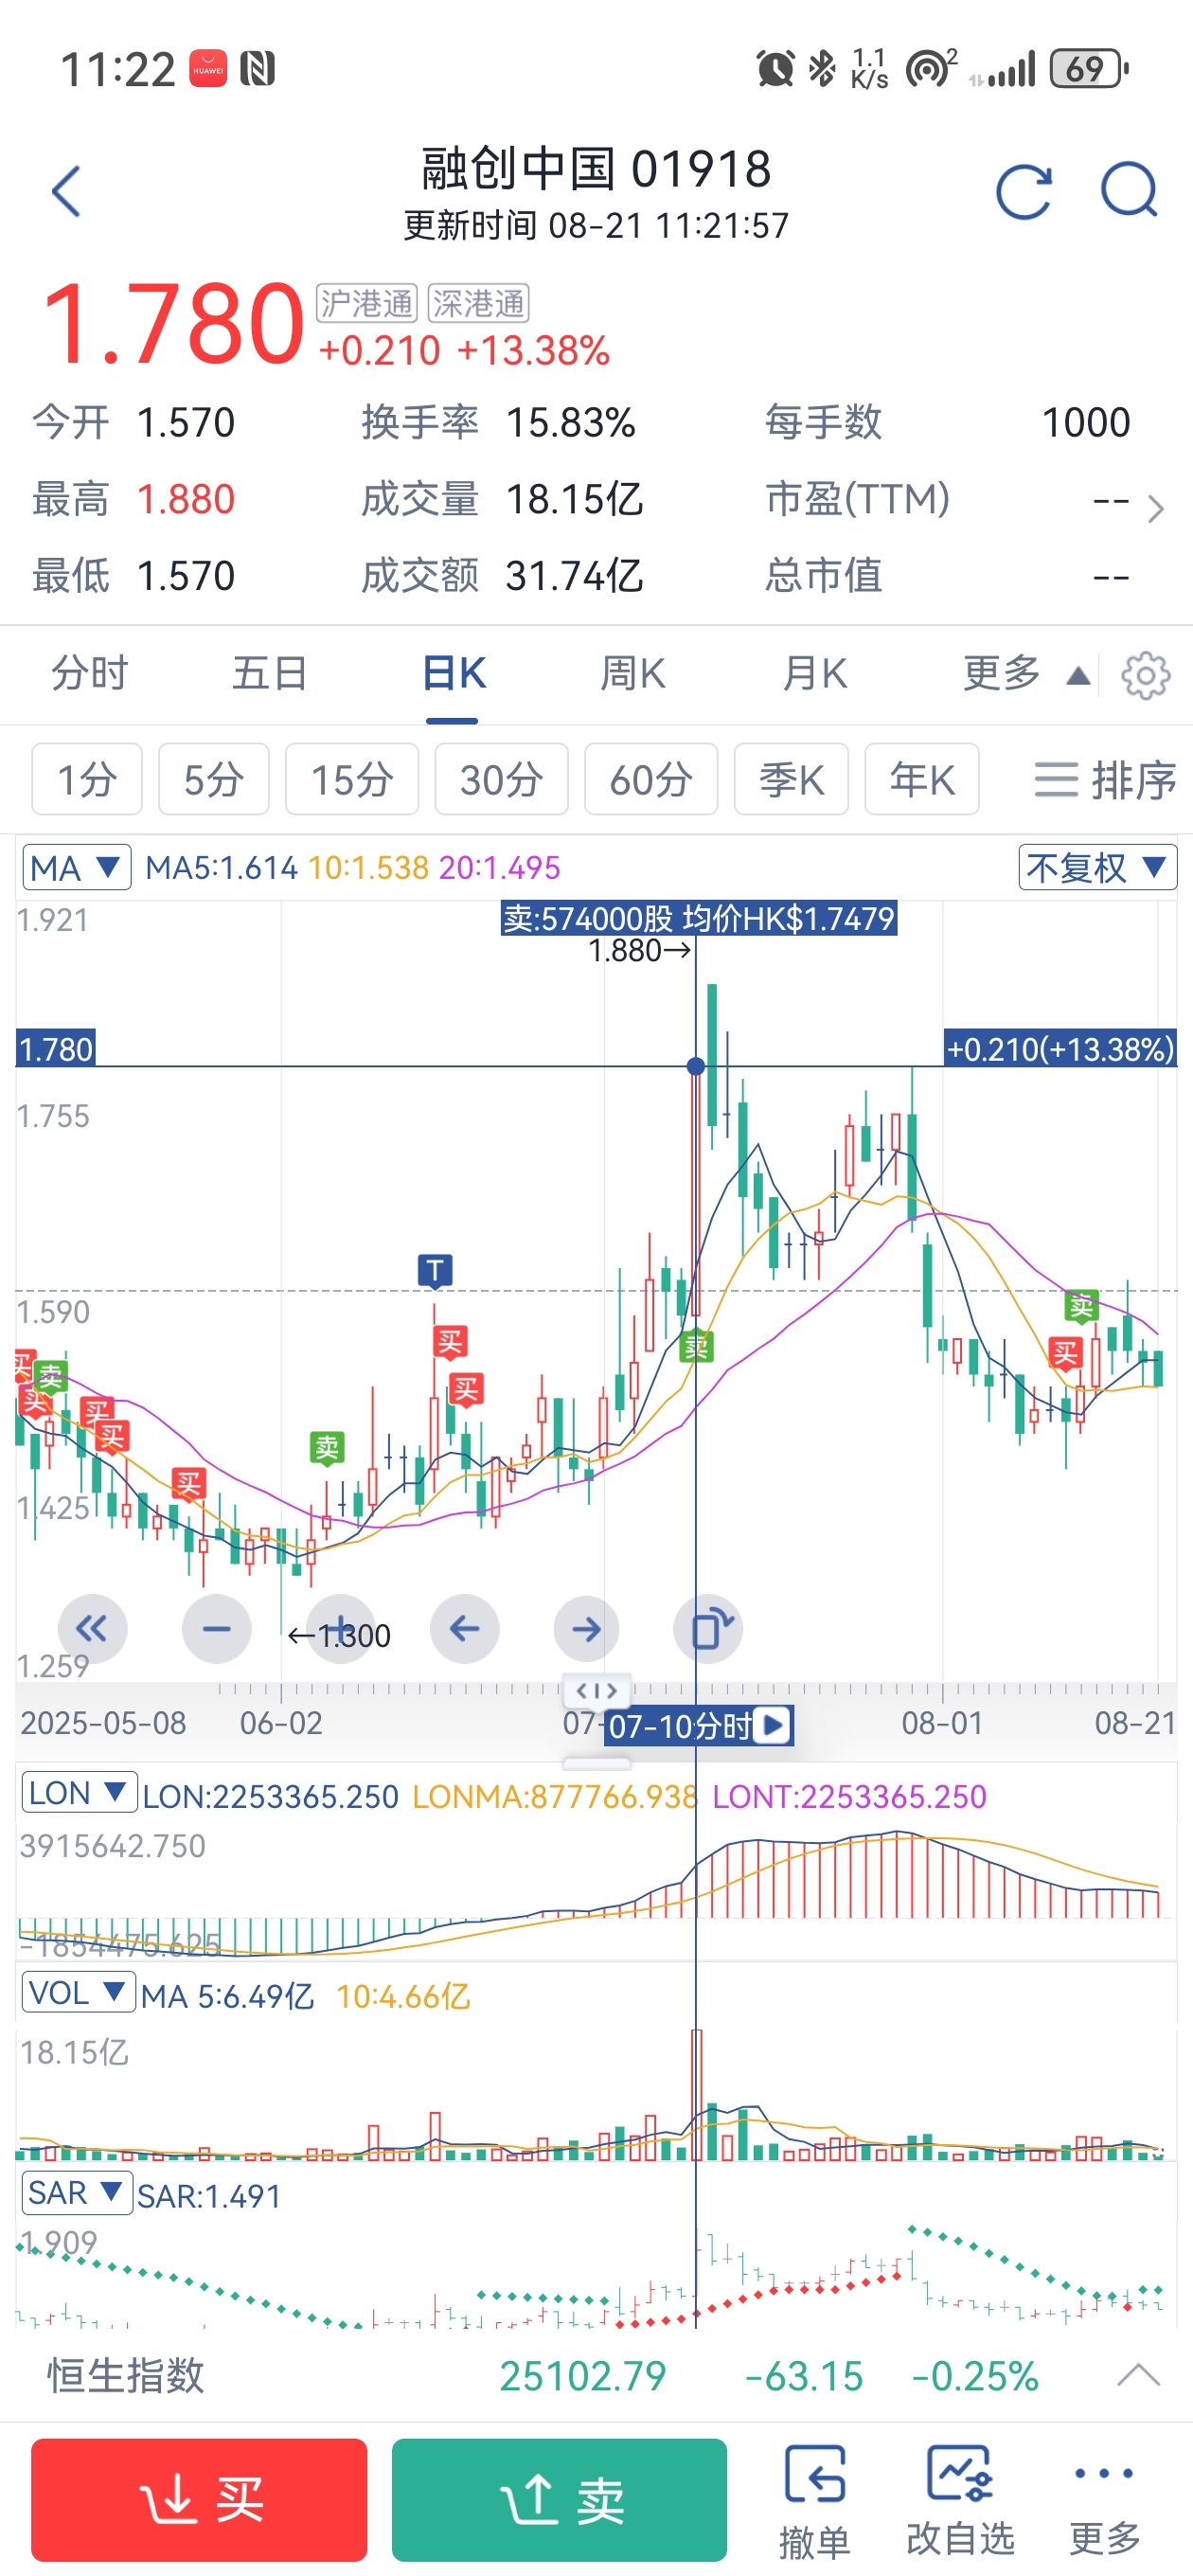Jump to earliest with double-left arrow
The image size is (1193, 2576).
coord(92,1629)
